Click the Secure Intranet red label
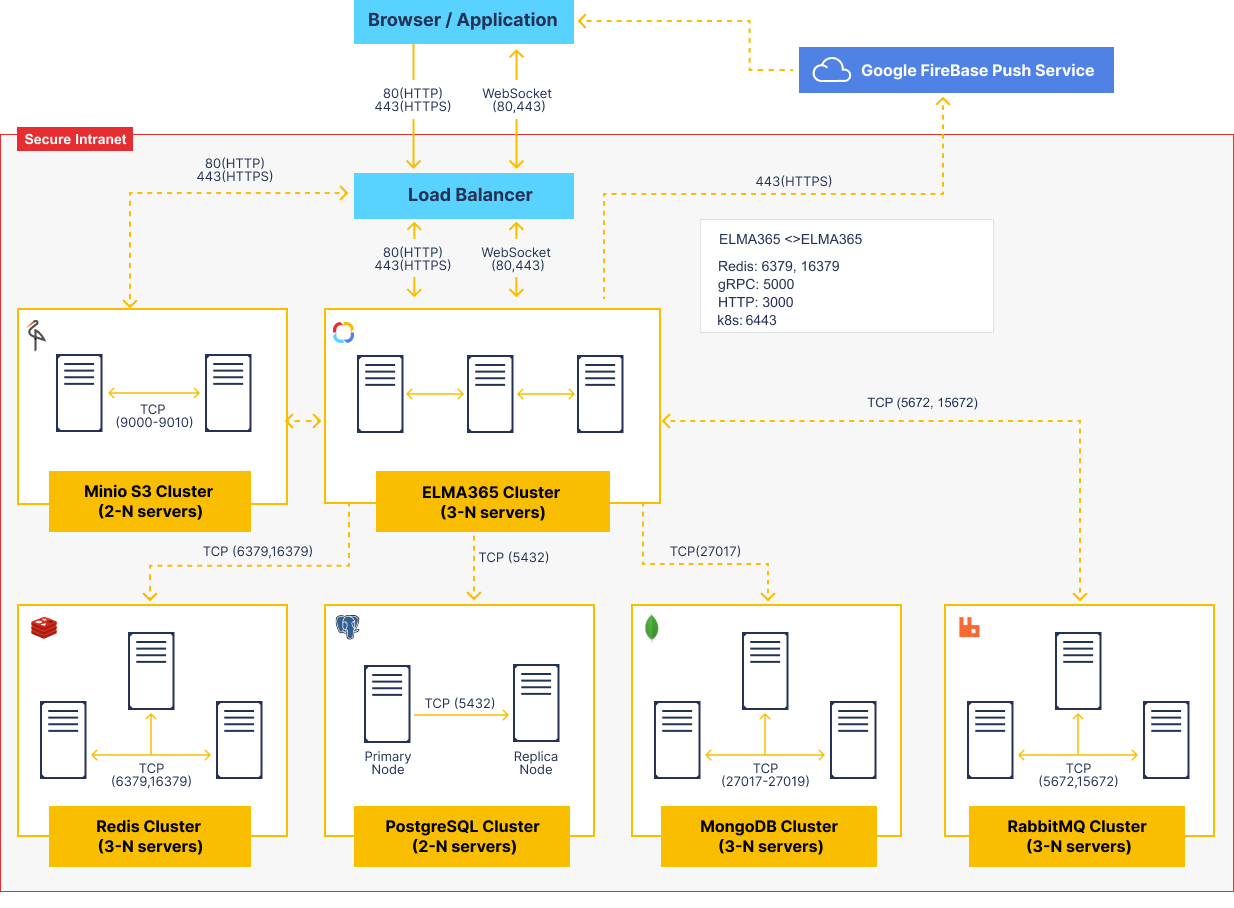1234x908 pixels. [x=75, y=140]
